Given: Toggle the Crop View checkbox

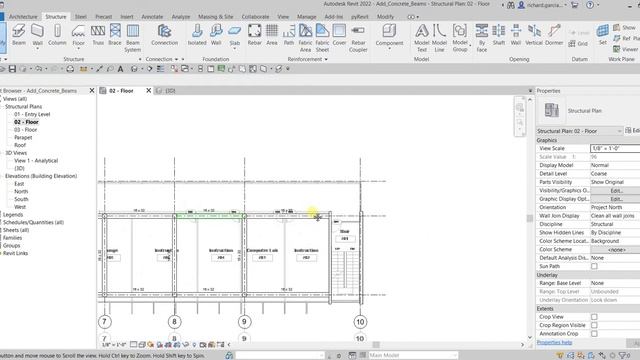Looking at the screenshot, I should pyautogui.click(x=594, y=317).
